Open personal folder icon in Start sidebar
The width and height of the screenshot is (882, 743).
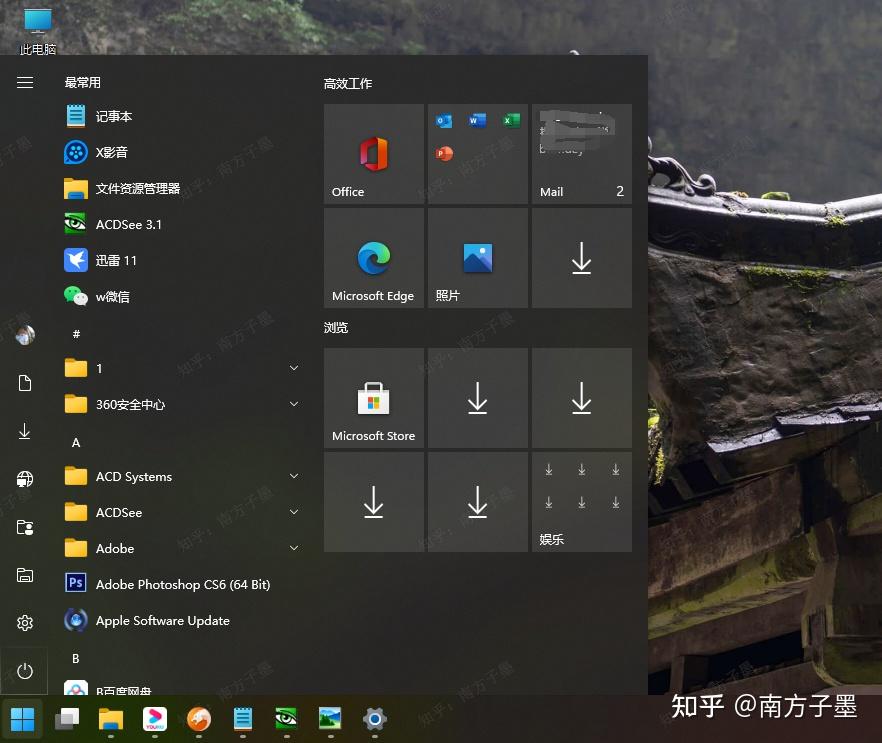(x=25, y=527)
